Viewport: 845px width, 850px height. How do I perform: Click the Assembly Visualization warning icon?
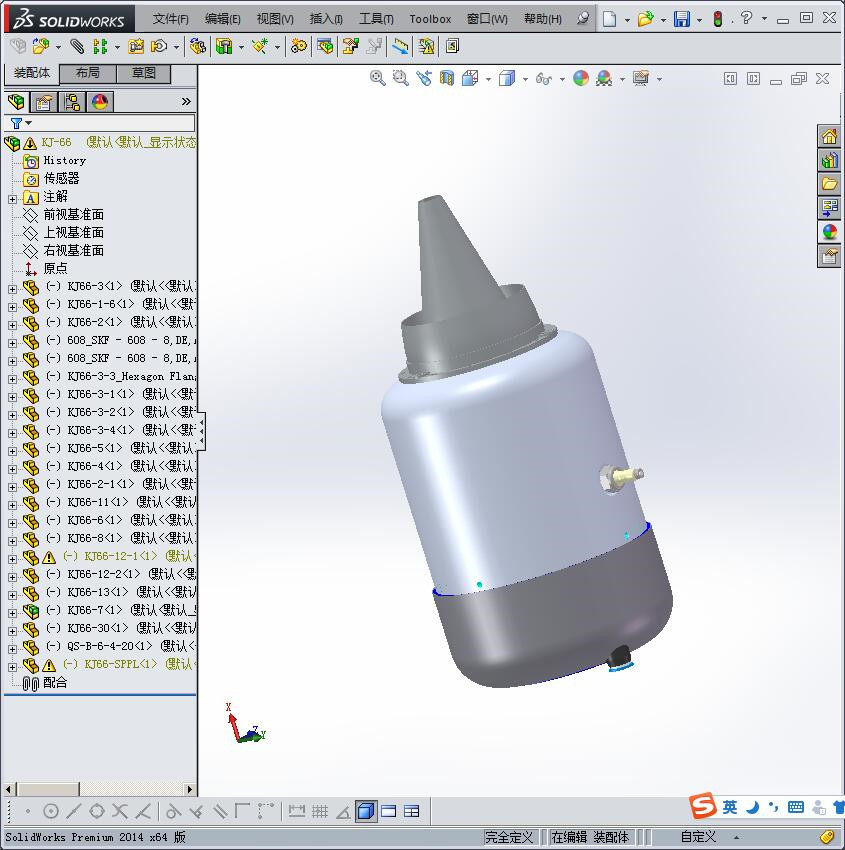click(427, 47)
